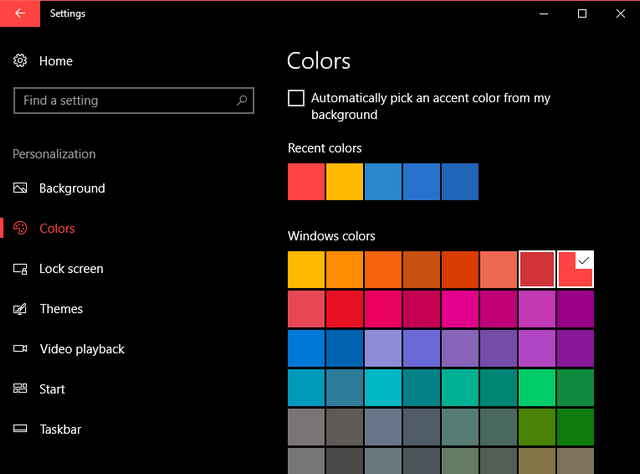Screen dimensions: 640x474
Task: Open Taskbar settings page
Action: [60, 429]
